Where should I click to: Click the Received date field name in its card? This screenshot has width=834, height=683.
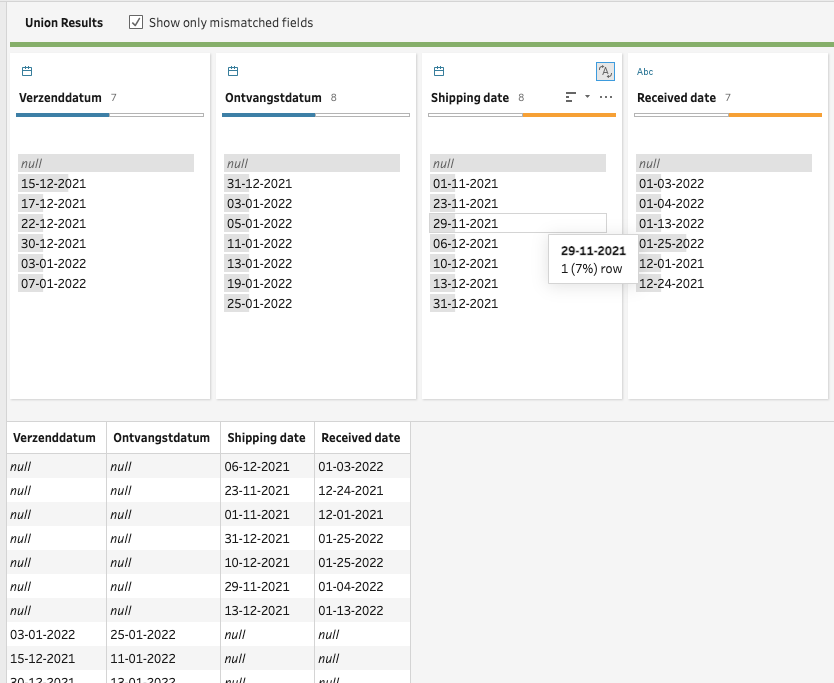[676, 98]
